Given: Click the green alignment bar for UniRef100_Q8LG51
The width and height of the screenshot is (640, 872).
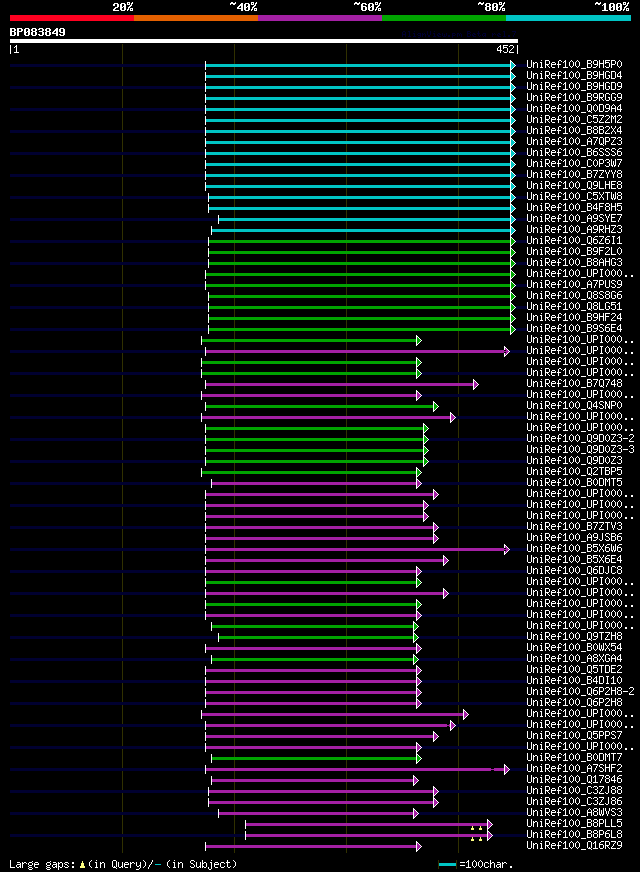Looking at the screenshot, I should tap(362, 307).
